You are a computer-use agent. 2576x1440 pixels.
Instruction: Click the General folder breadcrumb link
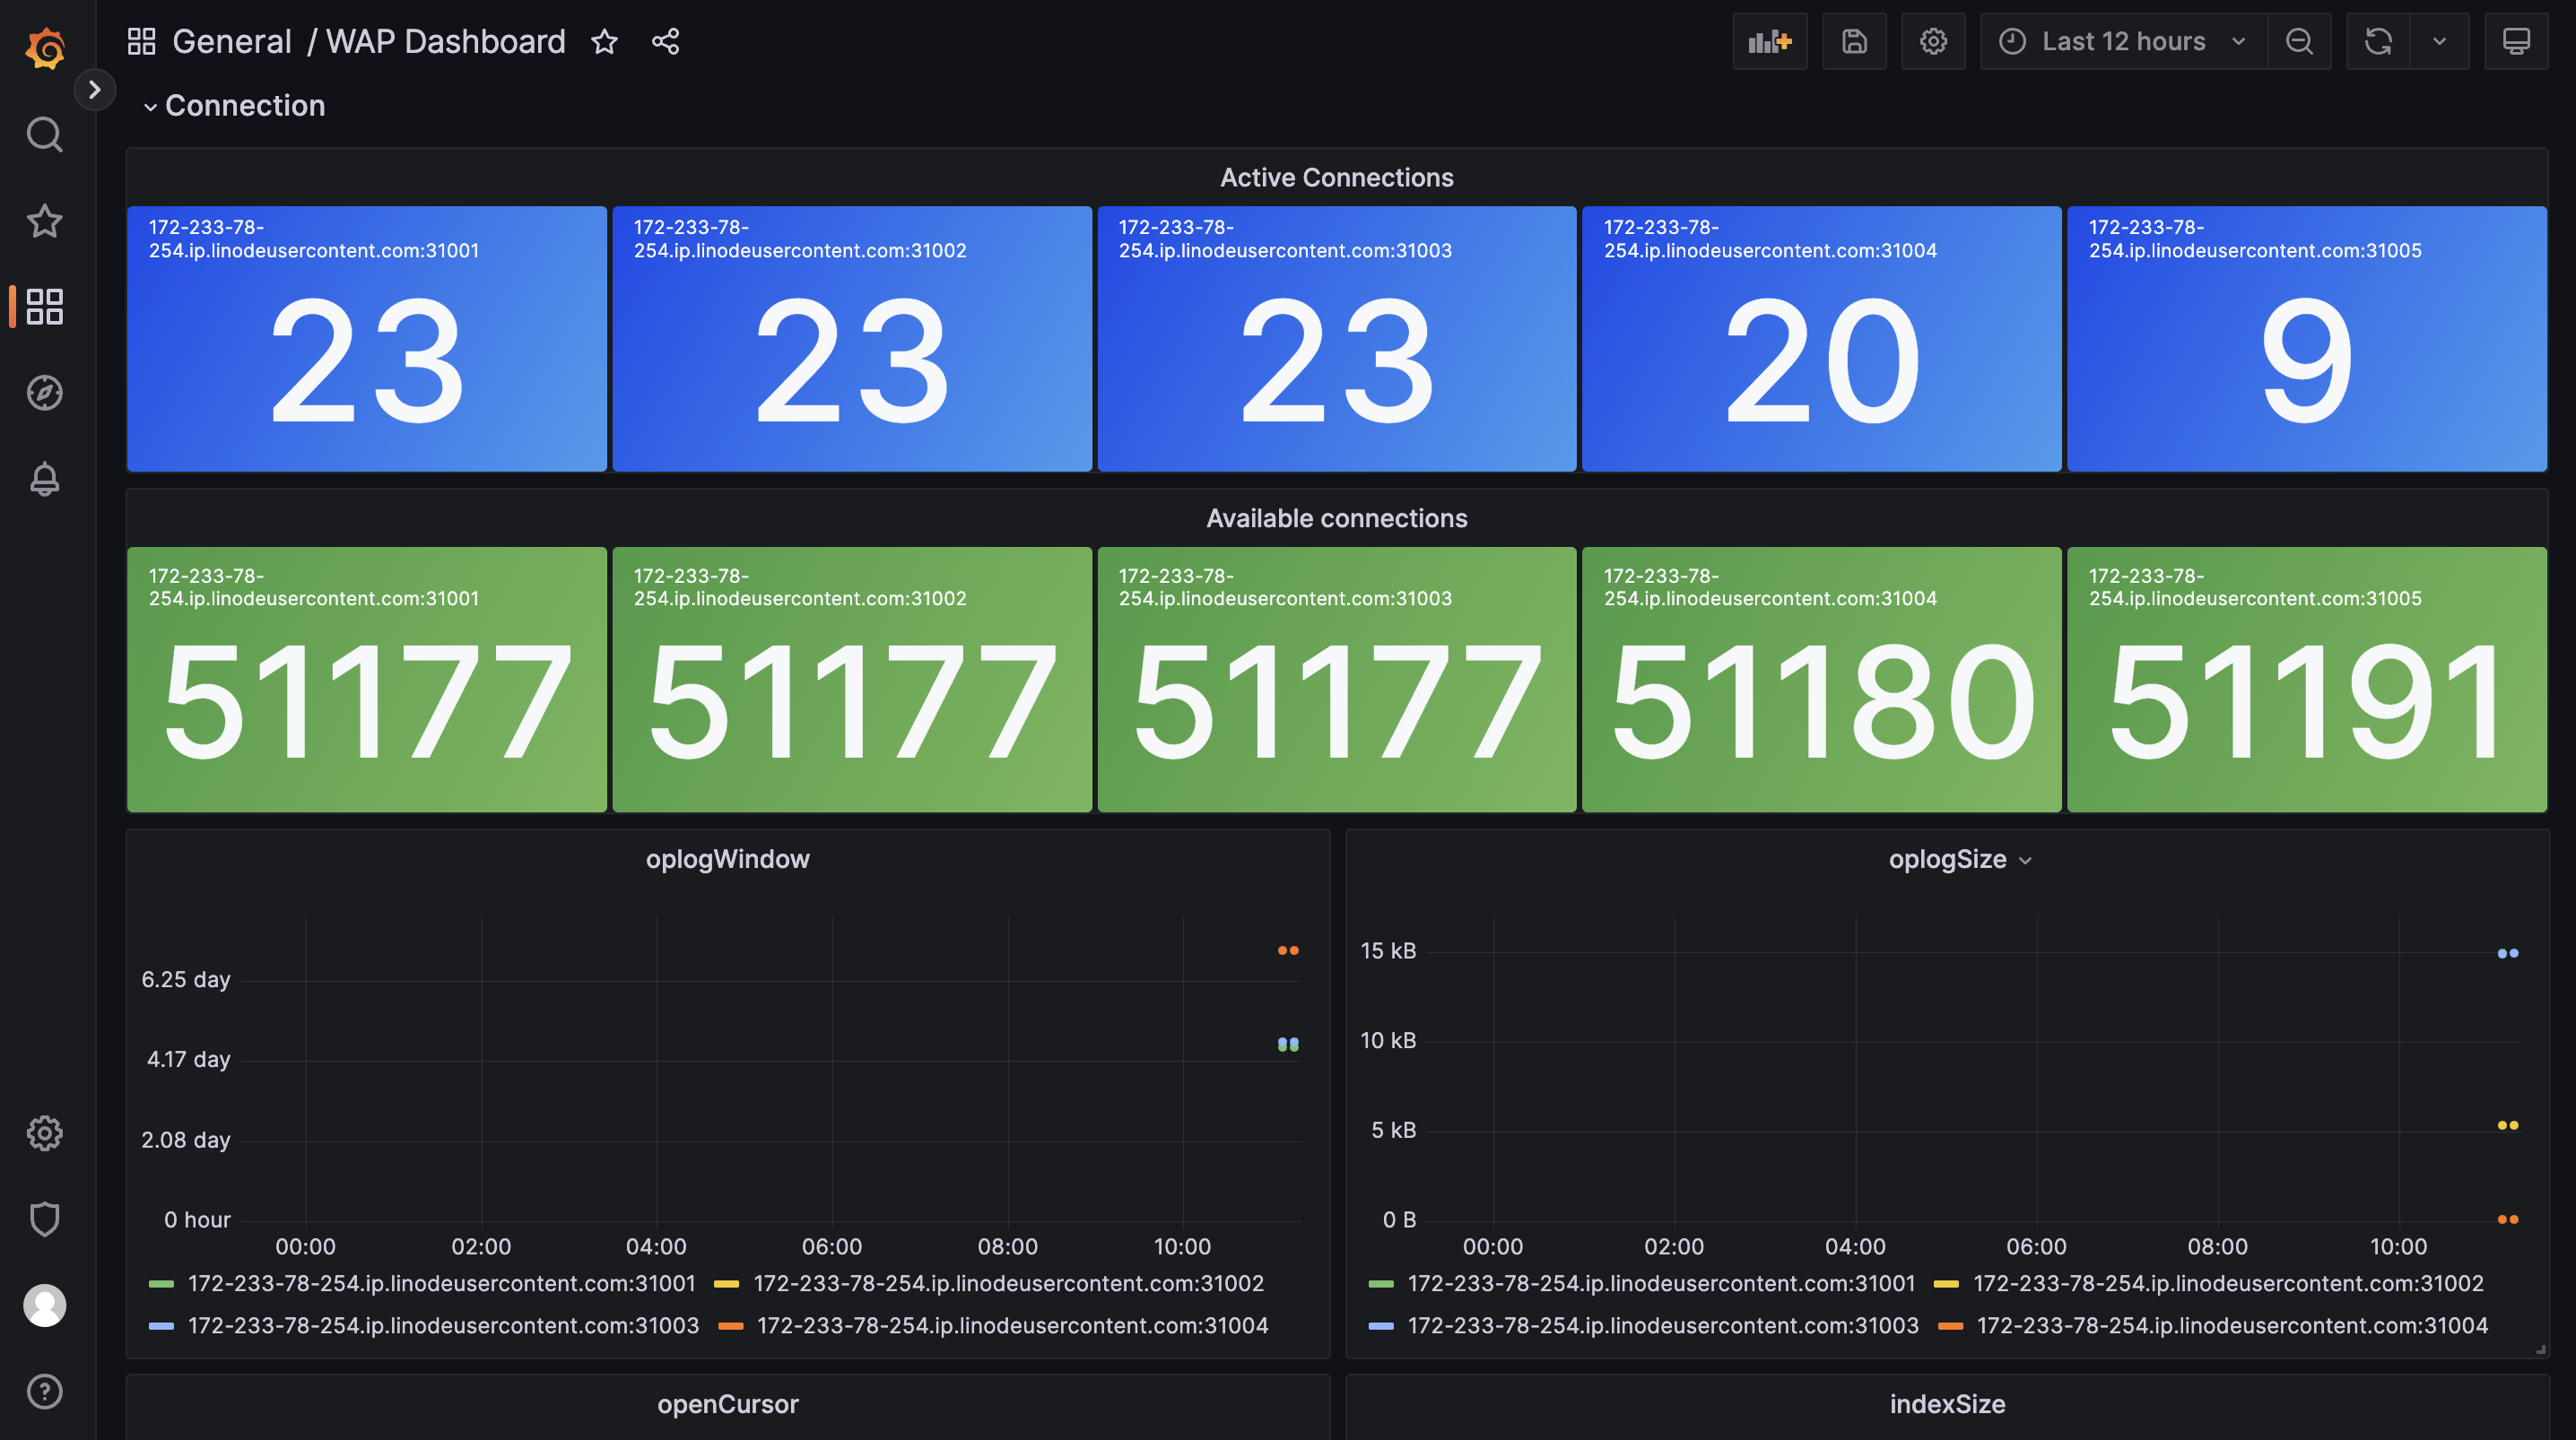click(x=232, y=41)
